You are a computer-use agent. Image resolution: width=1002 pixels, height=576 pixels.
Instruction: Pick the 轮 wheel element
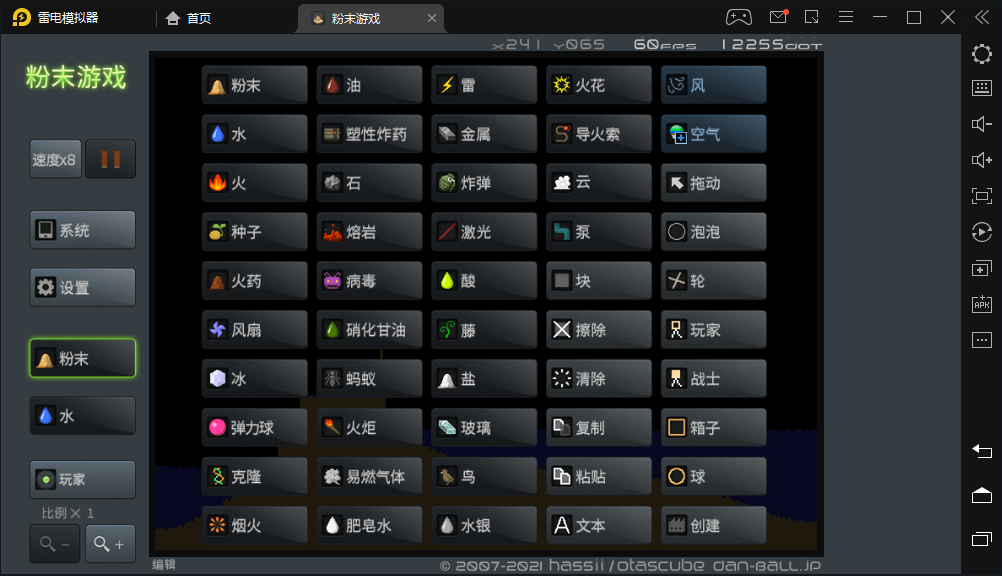[x=713, y=281]
